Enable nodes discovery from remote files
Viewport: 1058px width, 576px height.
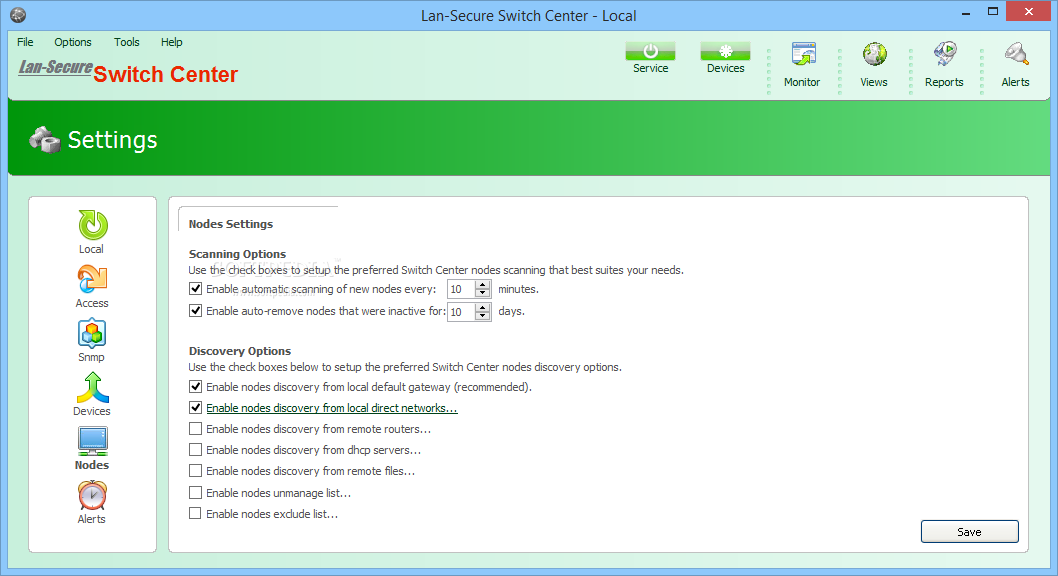[196, 470]
